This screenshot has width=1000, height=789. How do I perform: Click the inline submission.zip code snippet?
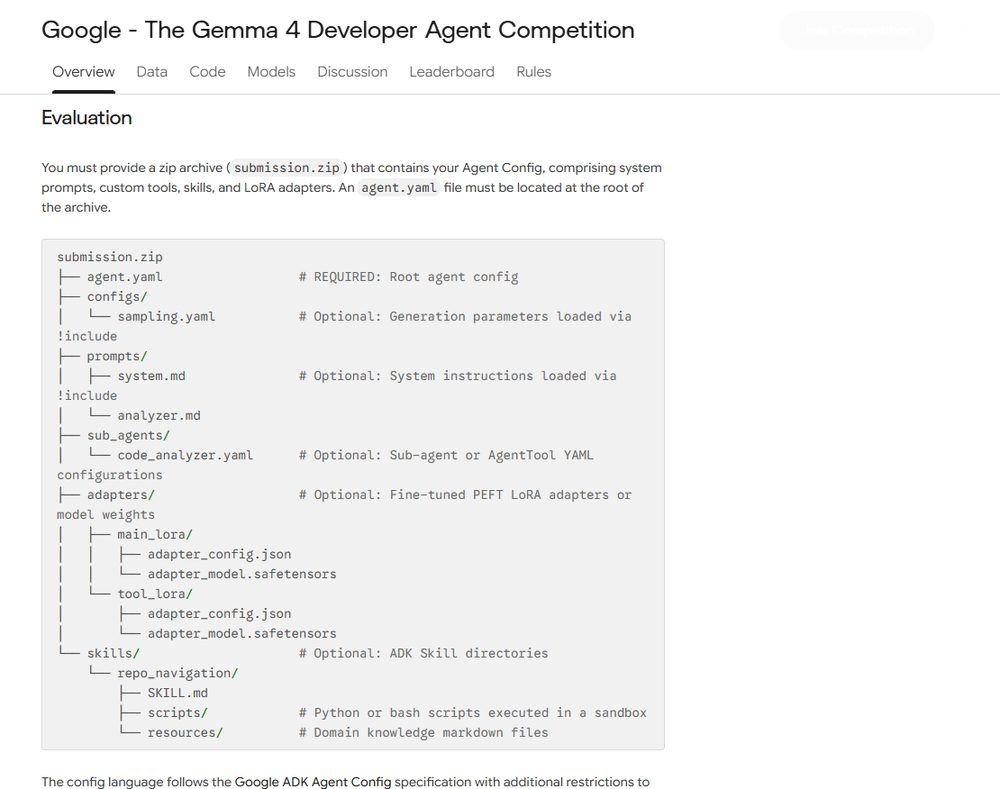(x=286, y=168)
